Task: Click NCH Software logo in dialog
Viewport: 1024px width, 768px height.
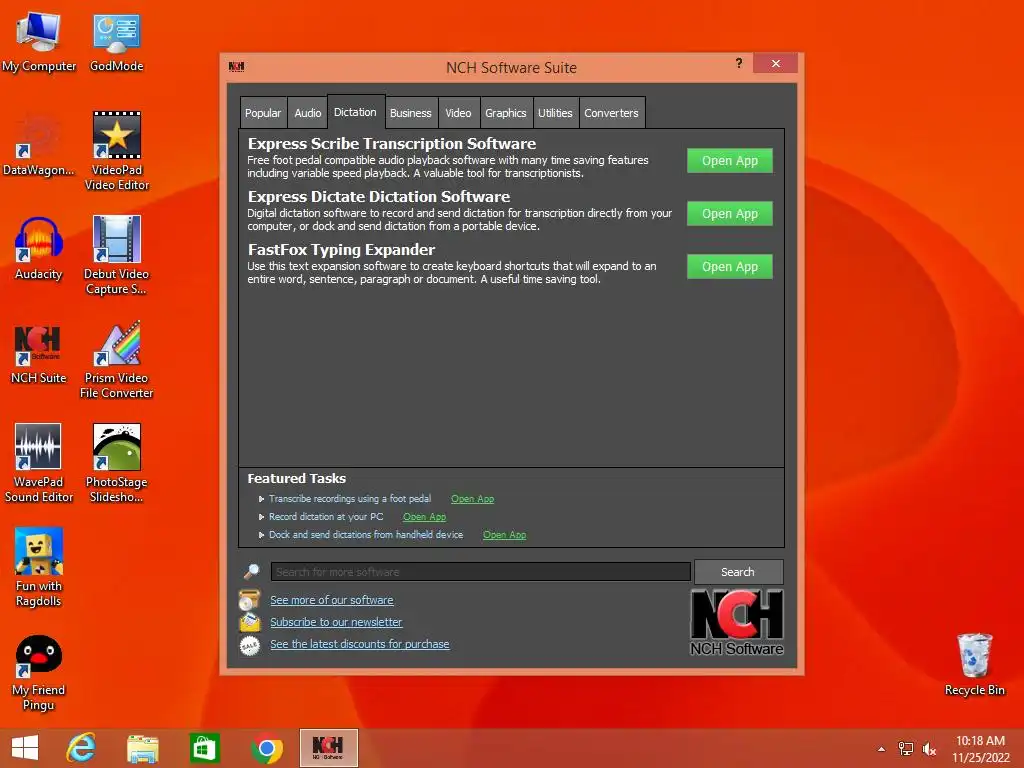Action: coord(737,622)
